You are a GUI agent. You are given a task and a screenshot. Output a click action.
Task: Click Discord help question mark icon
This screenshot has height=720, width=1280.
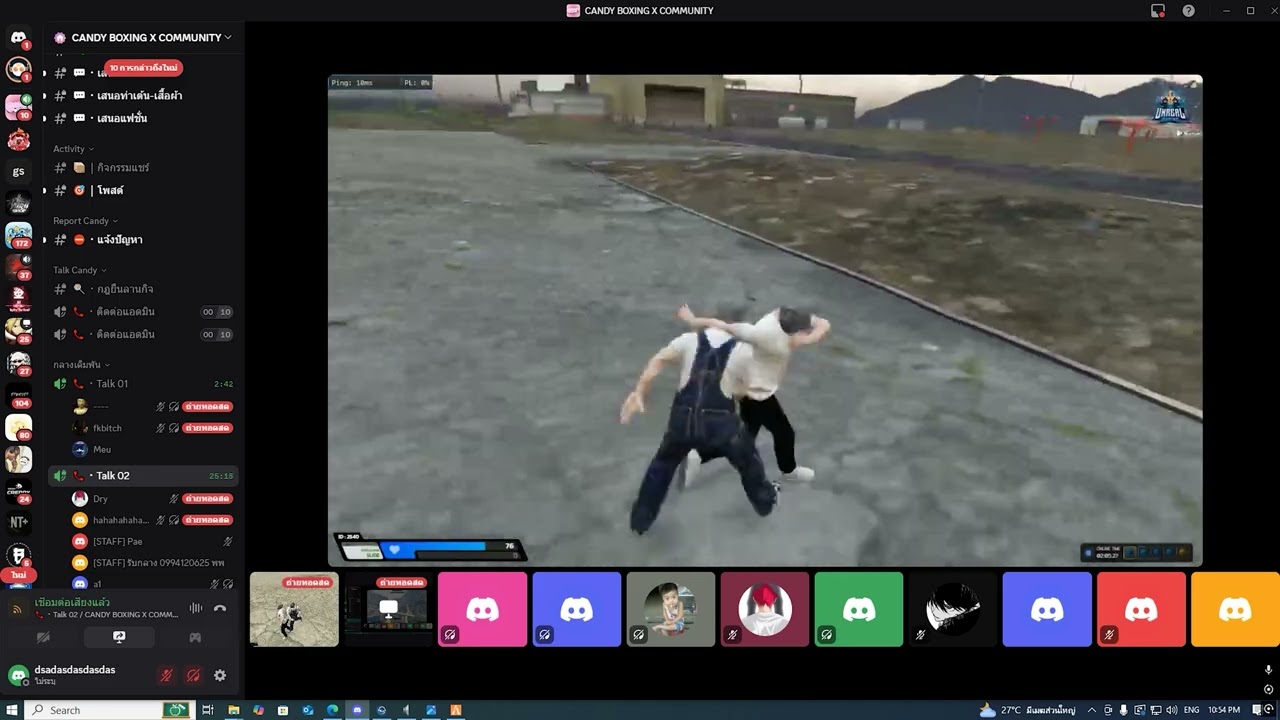click(x=1188, y=11)
